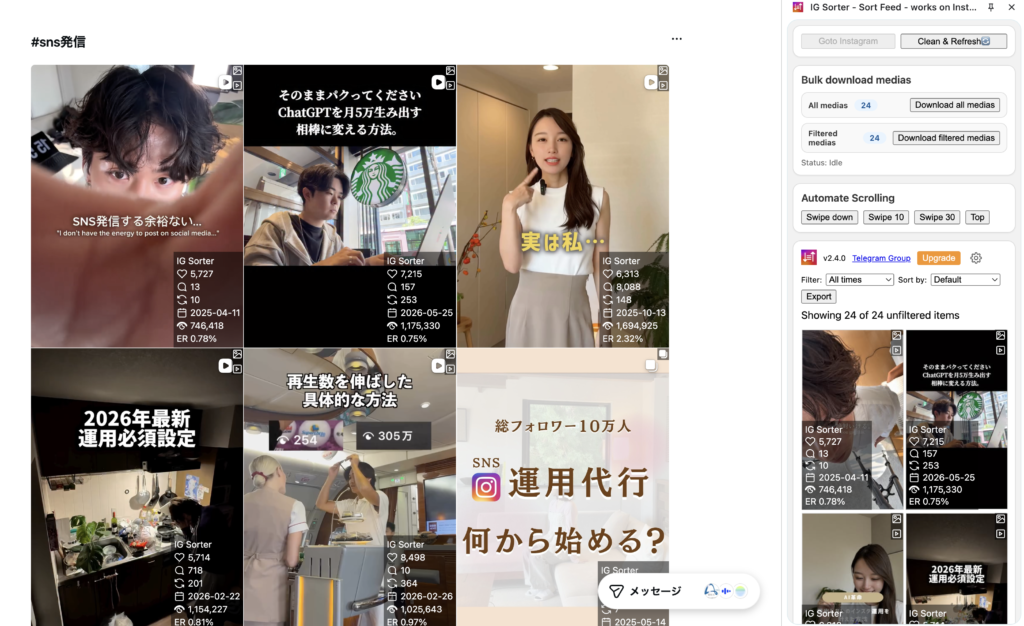Click video icon on sidebar AI革命 thumbnail
Image resolution: width=1024 pixels, height=626 pixels.
897,534
